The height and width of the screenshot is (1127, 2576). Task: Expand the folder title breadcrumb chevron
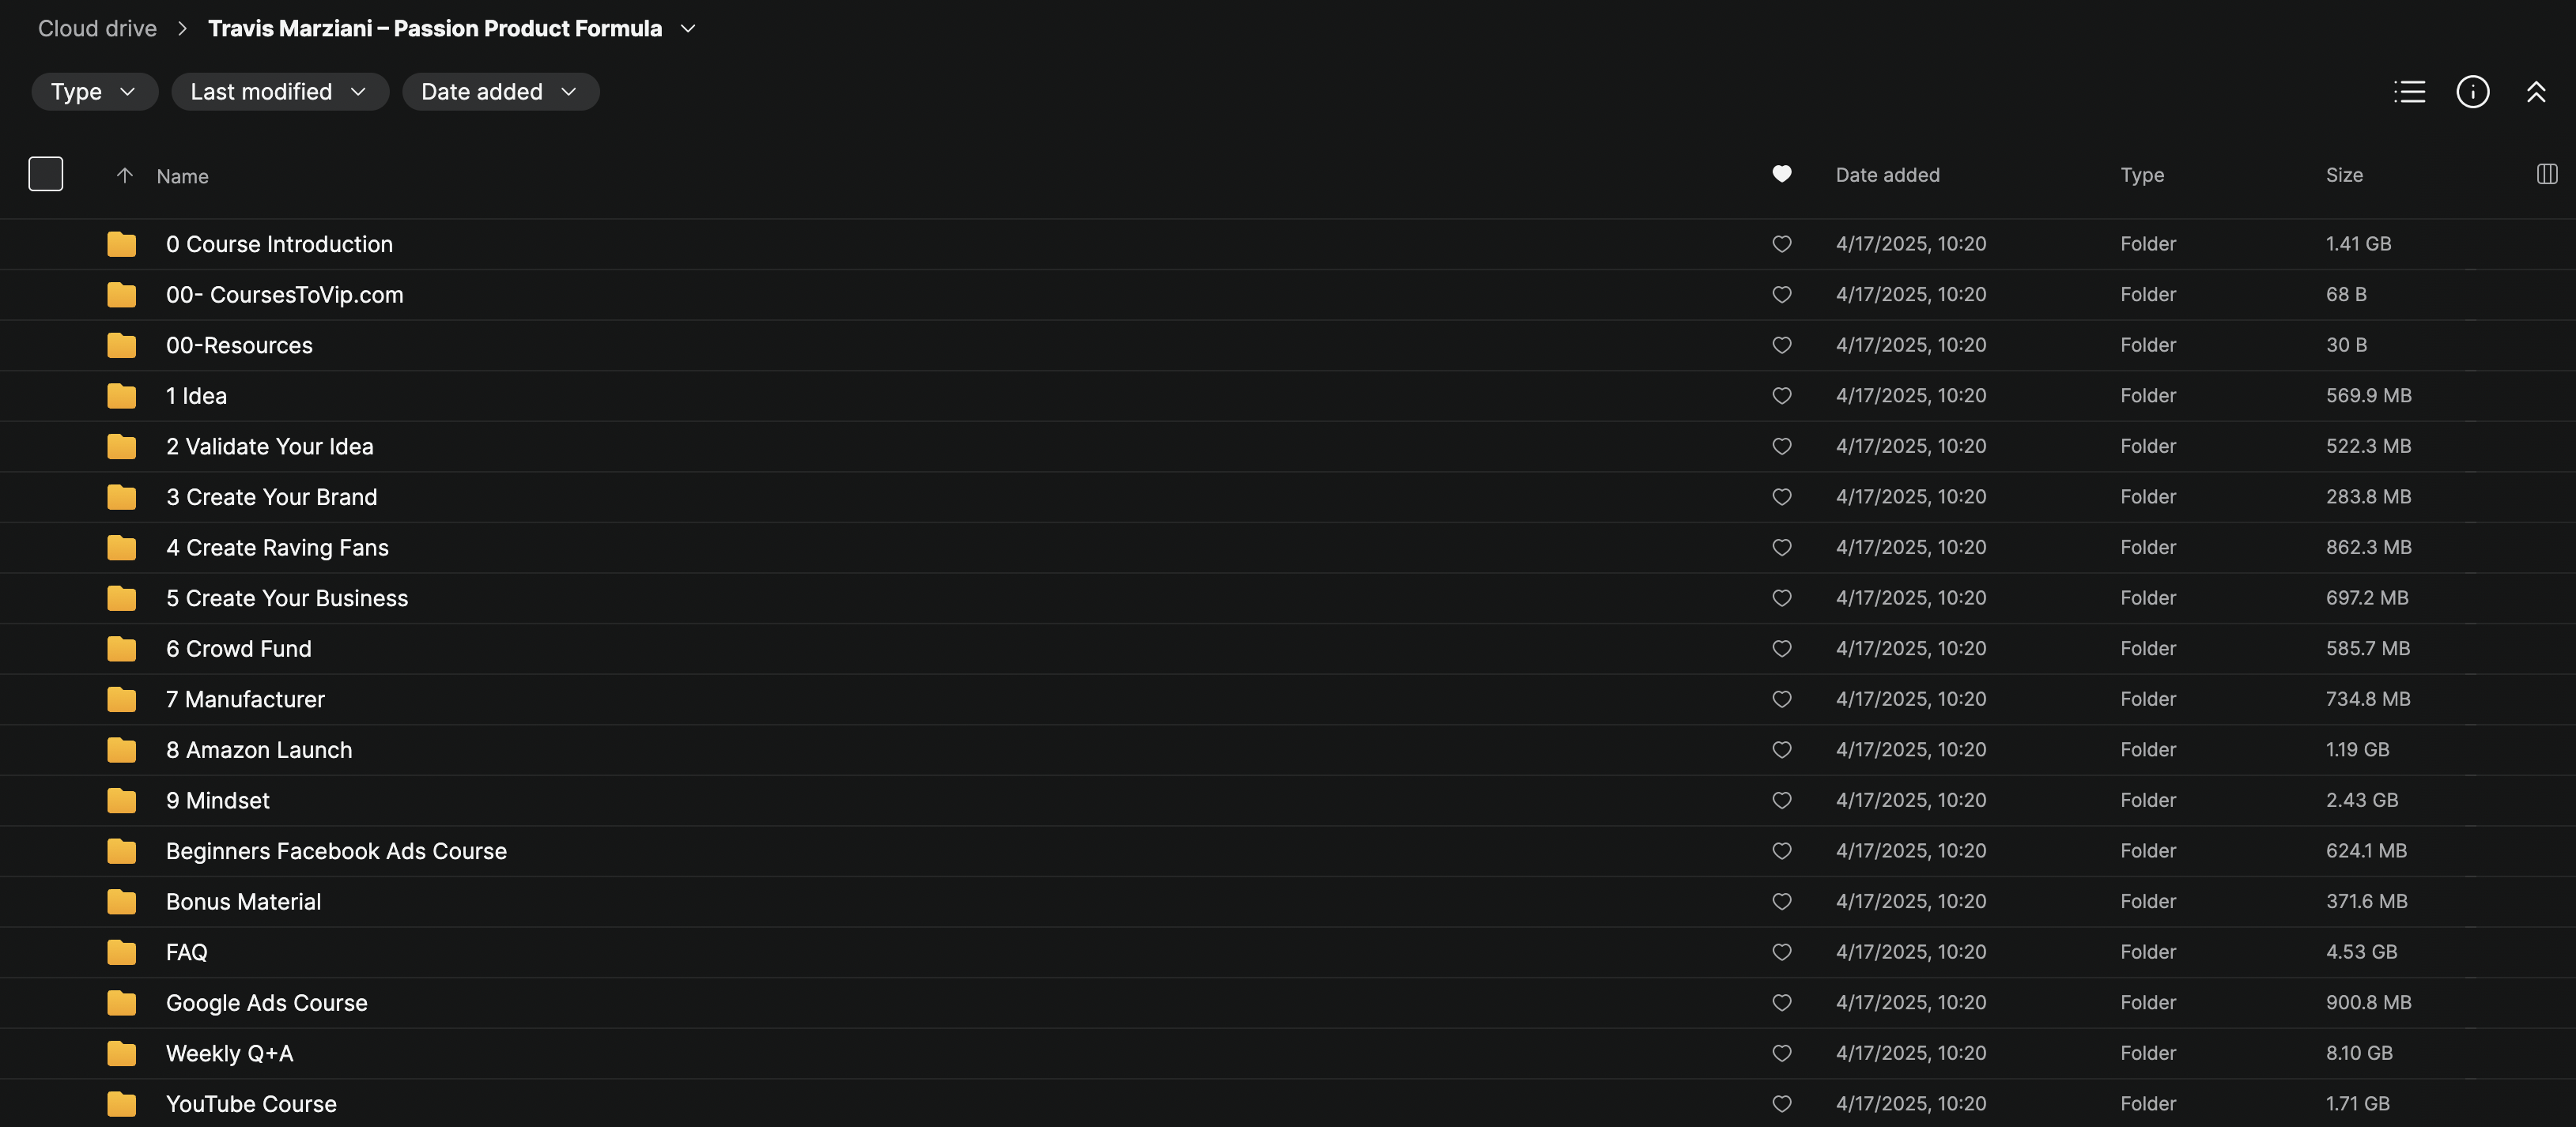688,29
